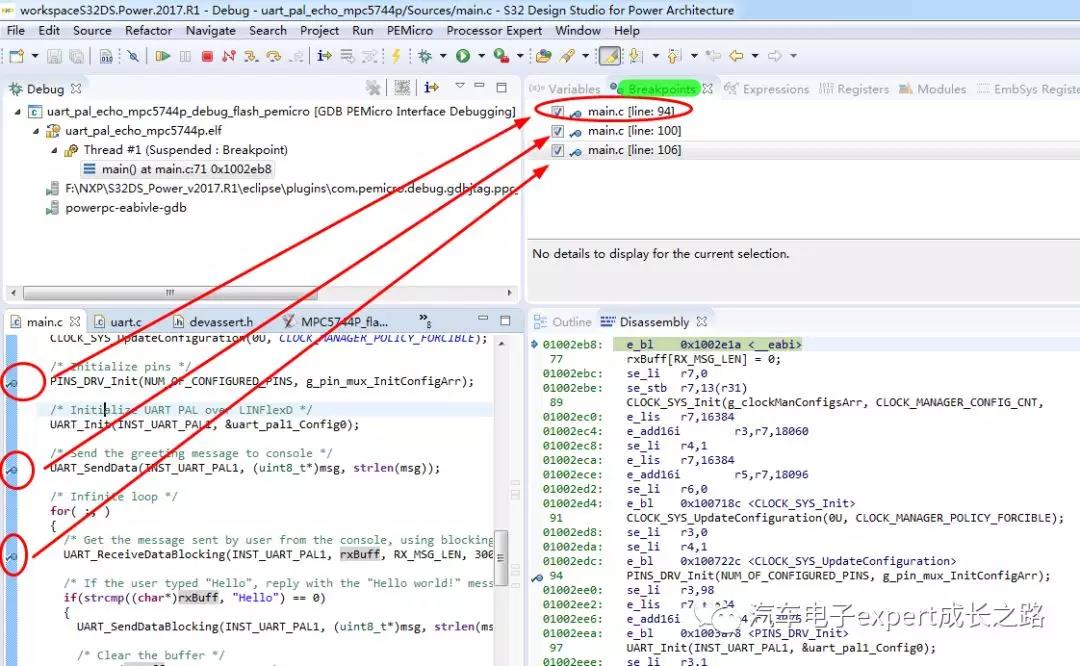The width and height of the screenshot is (1080, 666).
Task: Click the Resume debug button
Action: tap(163, 57)
